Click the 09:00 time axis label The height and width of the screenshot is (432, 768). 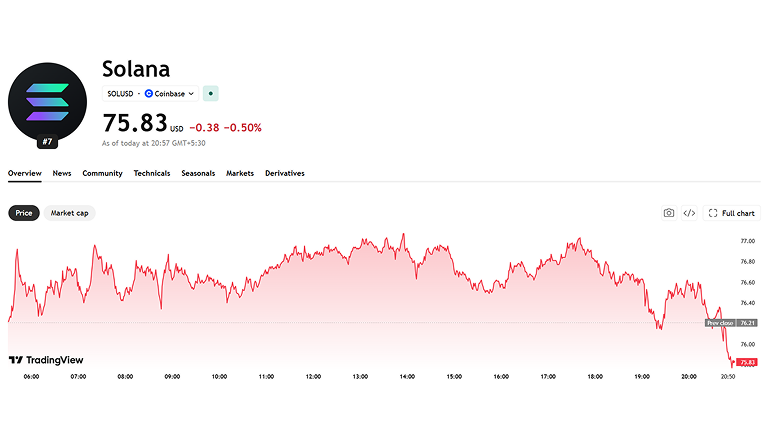pyautogui.click(x=172, y=377)
